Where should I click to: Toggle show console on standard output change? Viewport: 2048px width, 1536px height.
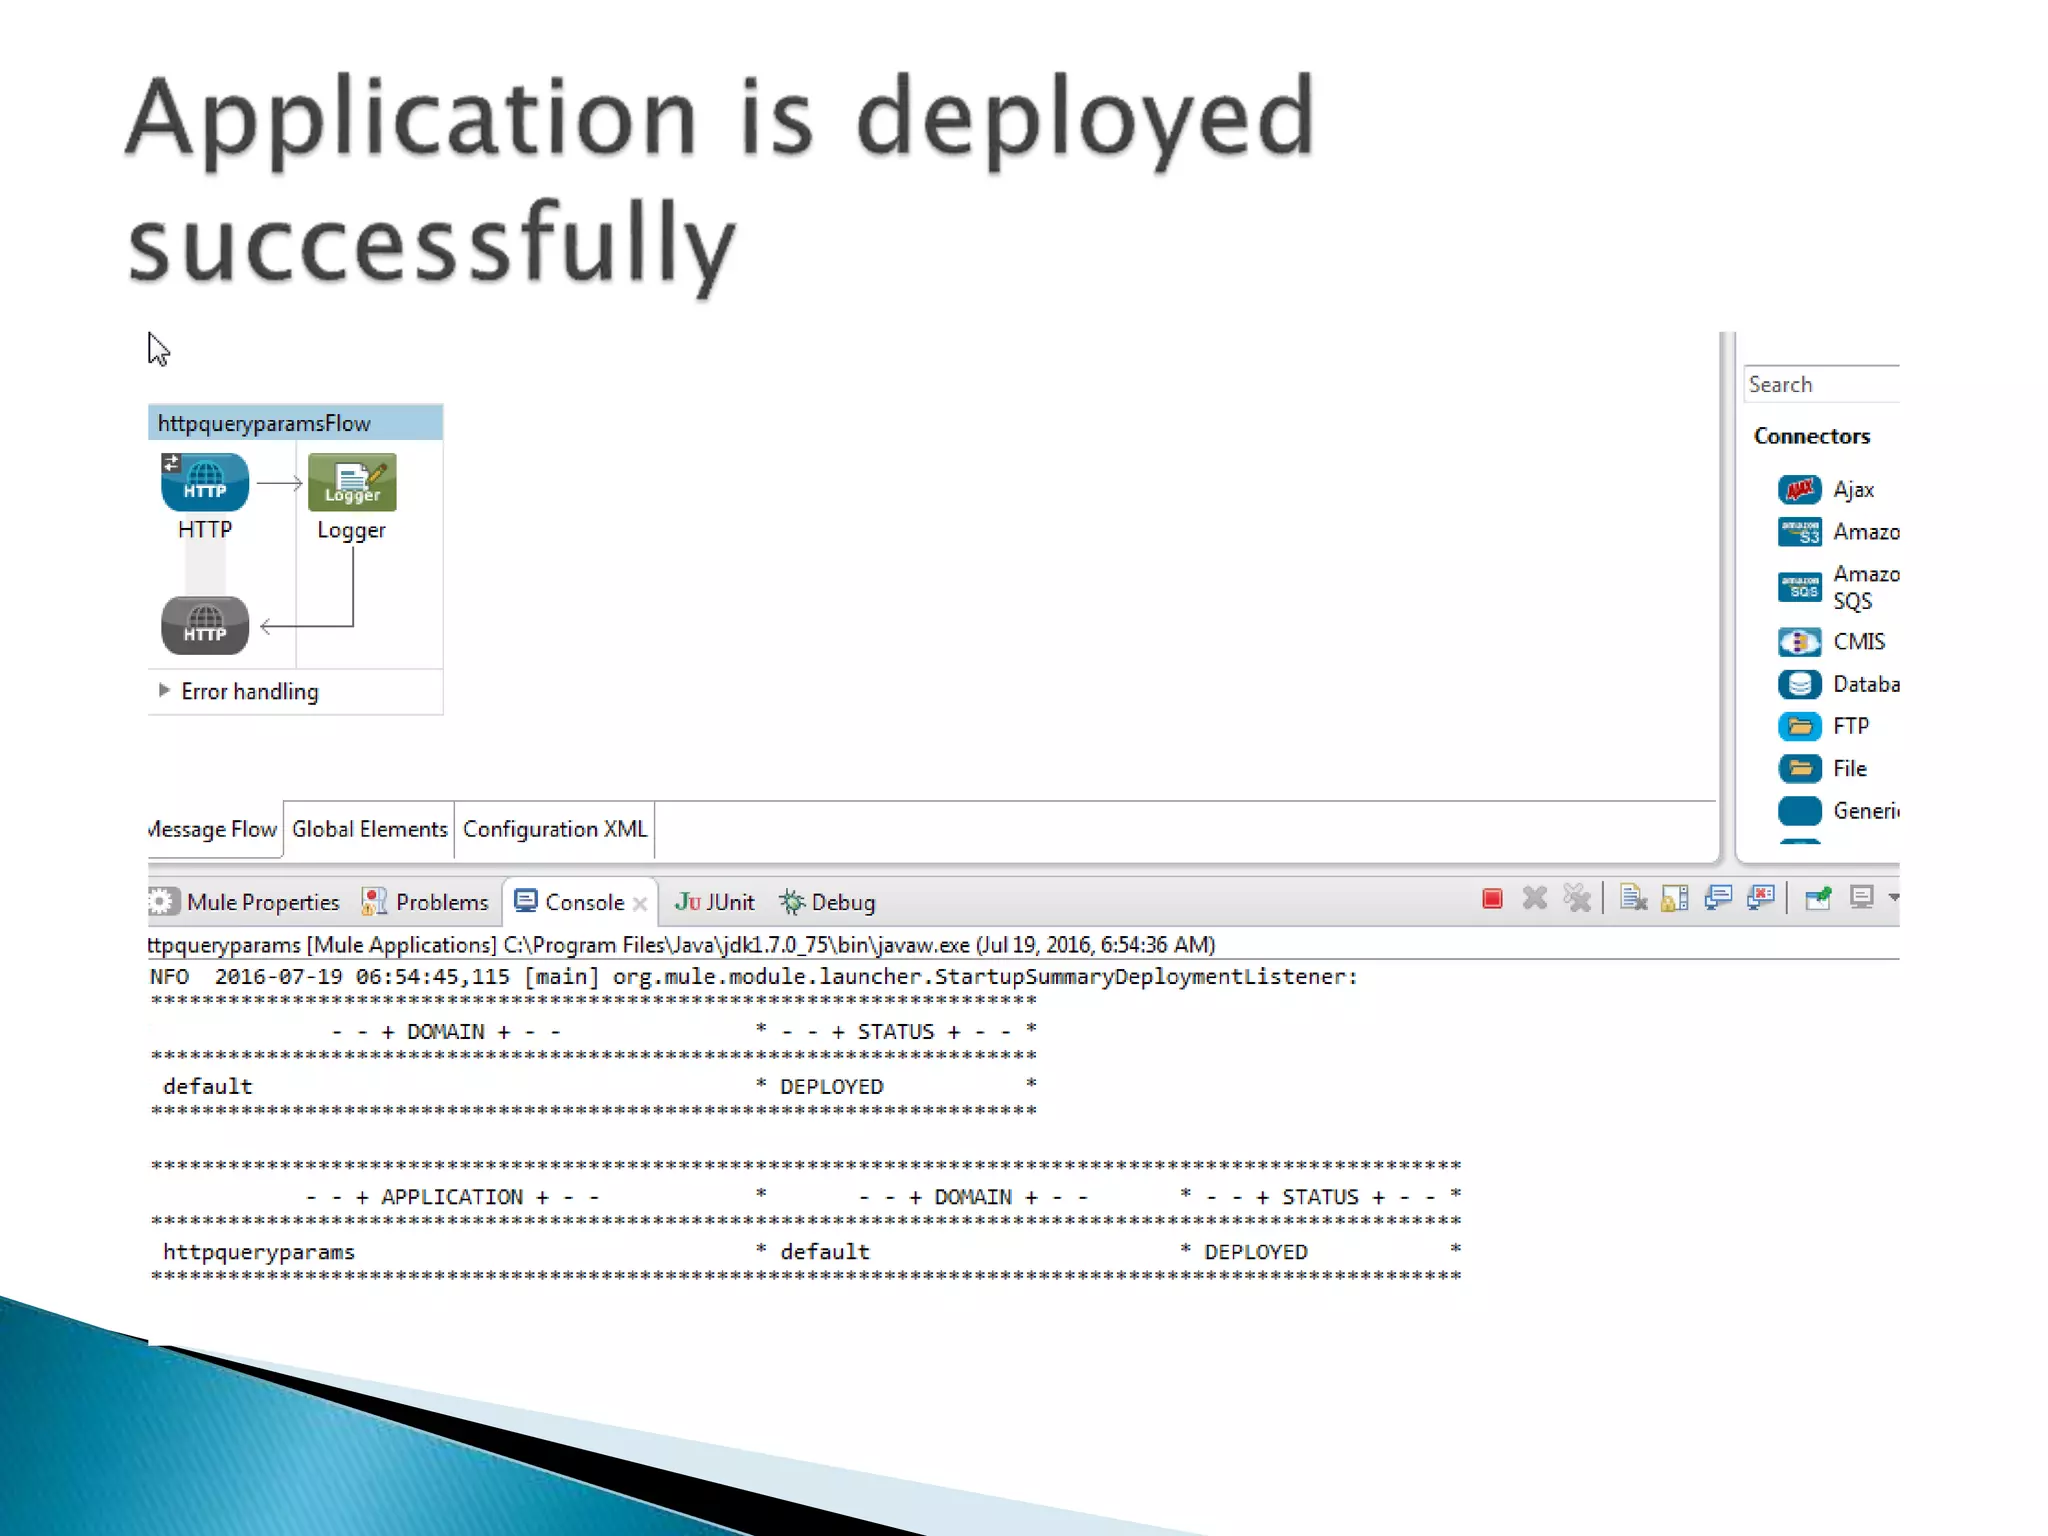[x=1718, y=899]
